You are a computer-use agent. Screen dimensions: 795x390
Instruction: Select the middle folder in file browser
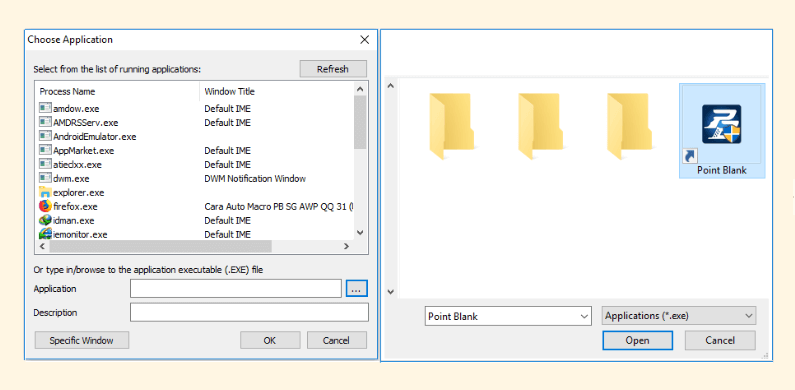tap(541, 127)
